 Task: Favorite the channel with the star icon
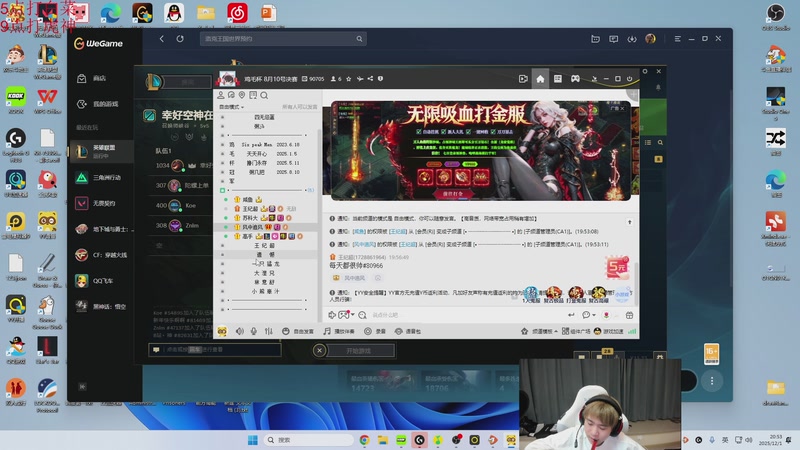point(348,79)
